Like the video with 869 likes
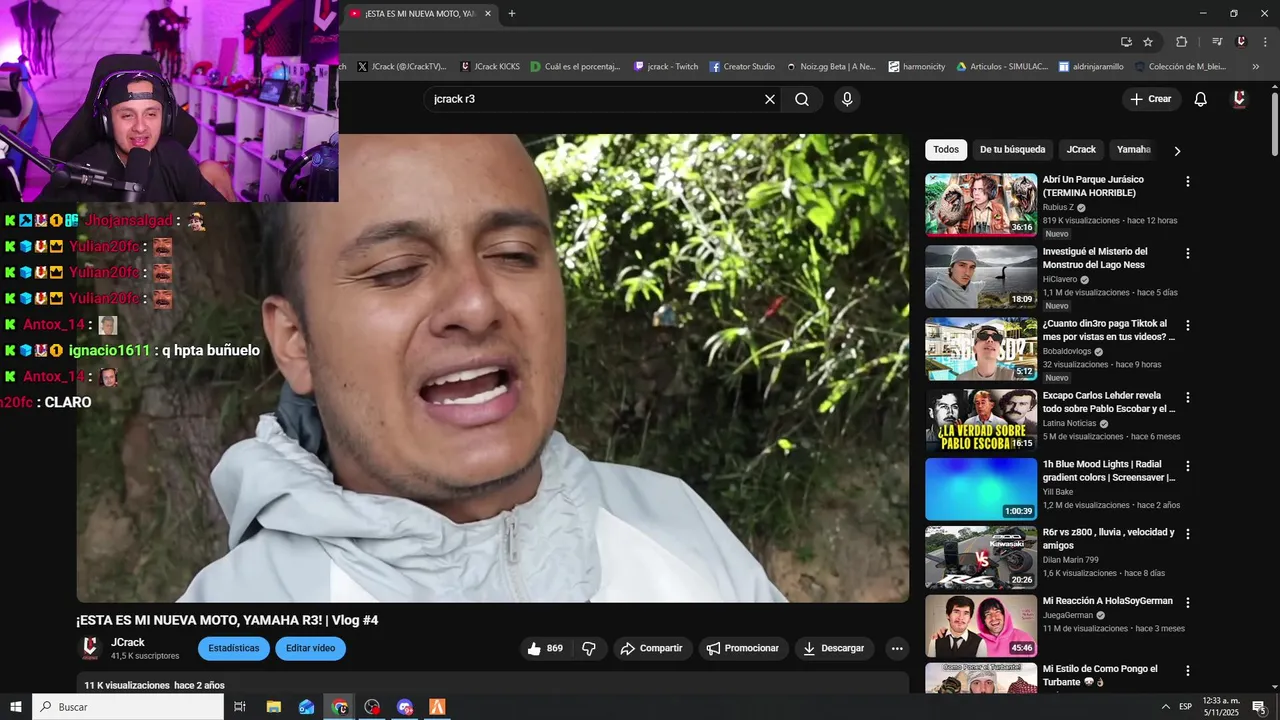This screenshot has width=1280, height=720. pyautogui.click(x=545, y=648)
